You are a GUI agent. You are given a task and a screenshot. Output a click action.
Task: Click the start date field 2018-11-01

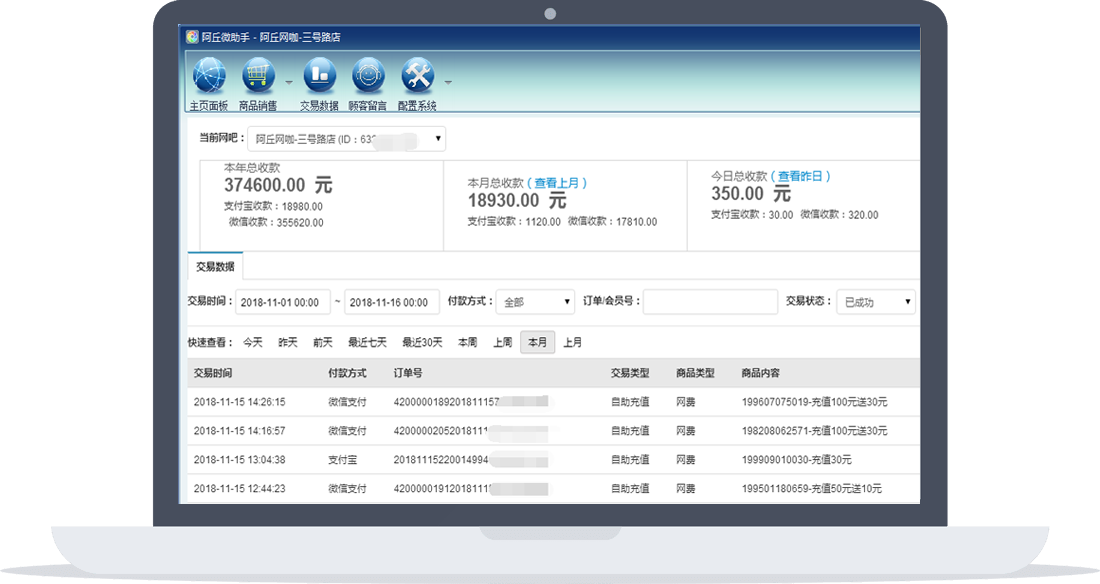click(283, 302)
